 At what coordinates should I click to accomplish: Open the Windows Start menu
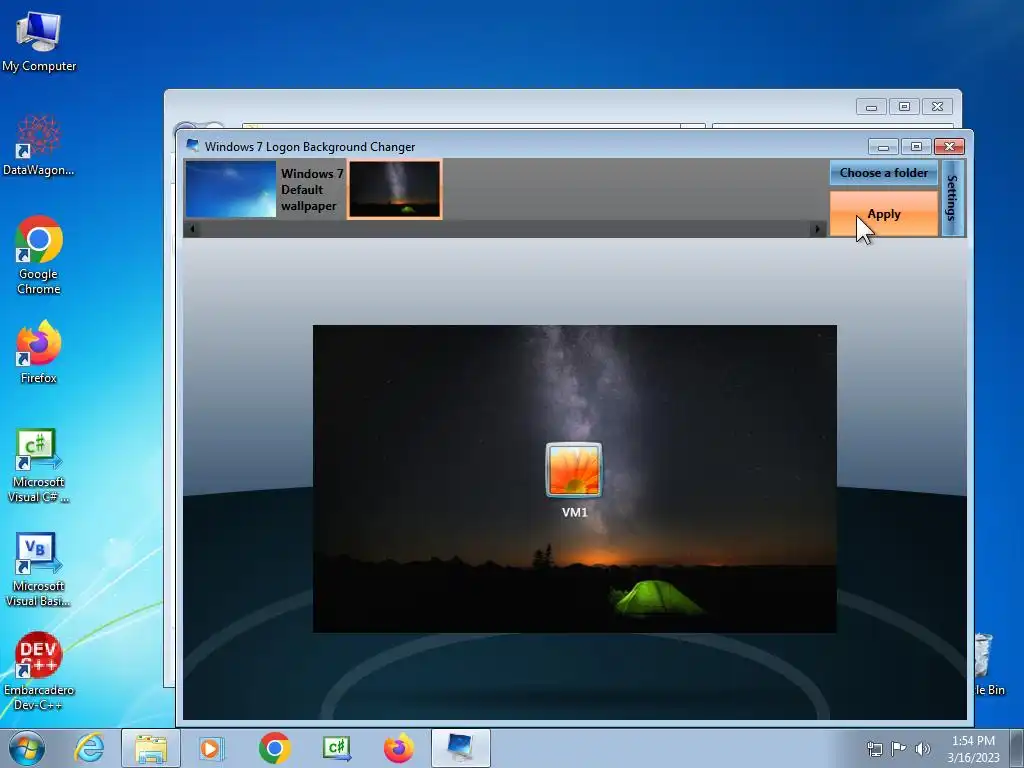tap(27, 748)
